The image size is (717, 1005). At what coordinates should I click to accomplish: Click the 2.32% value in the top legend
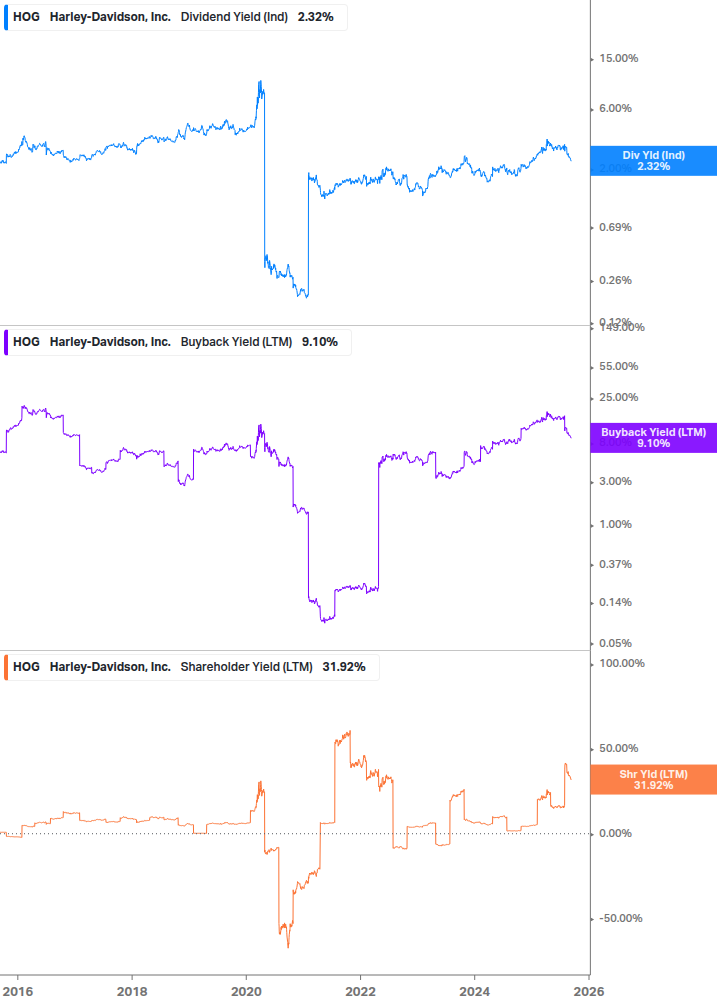click(x=315, y=16)
